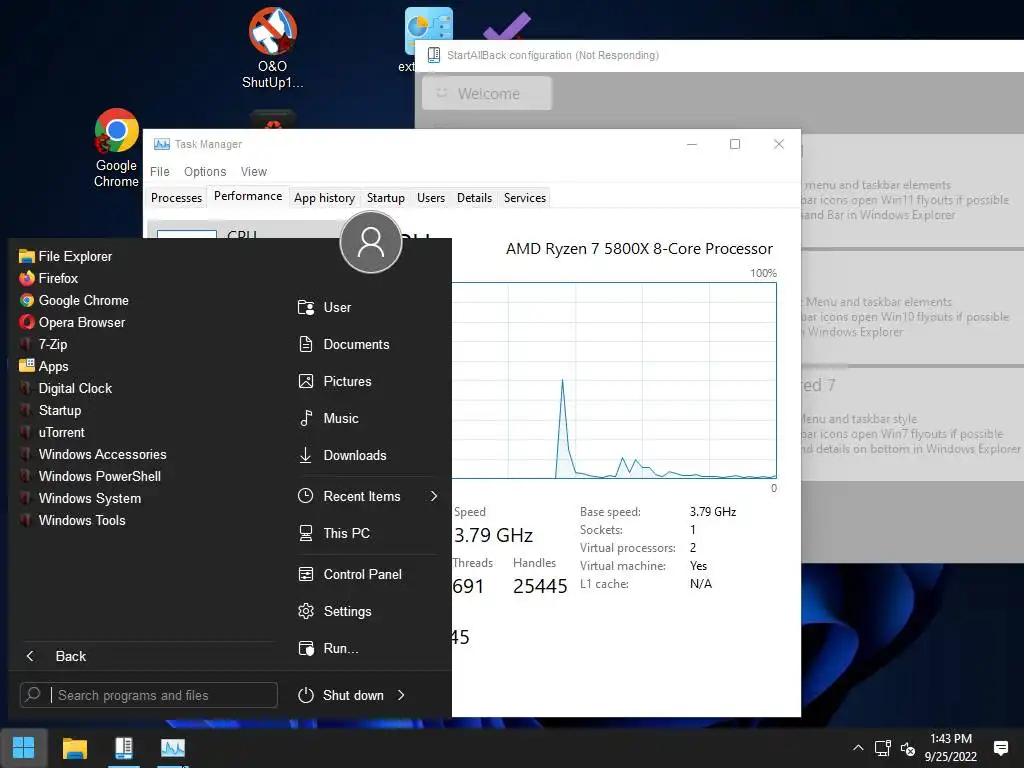Screen dimensions: 1024x768
Task: Open Task Manager File menu
Action: pos(160,172)
